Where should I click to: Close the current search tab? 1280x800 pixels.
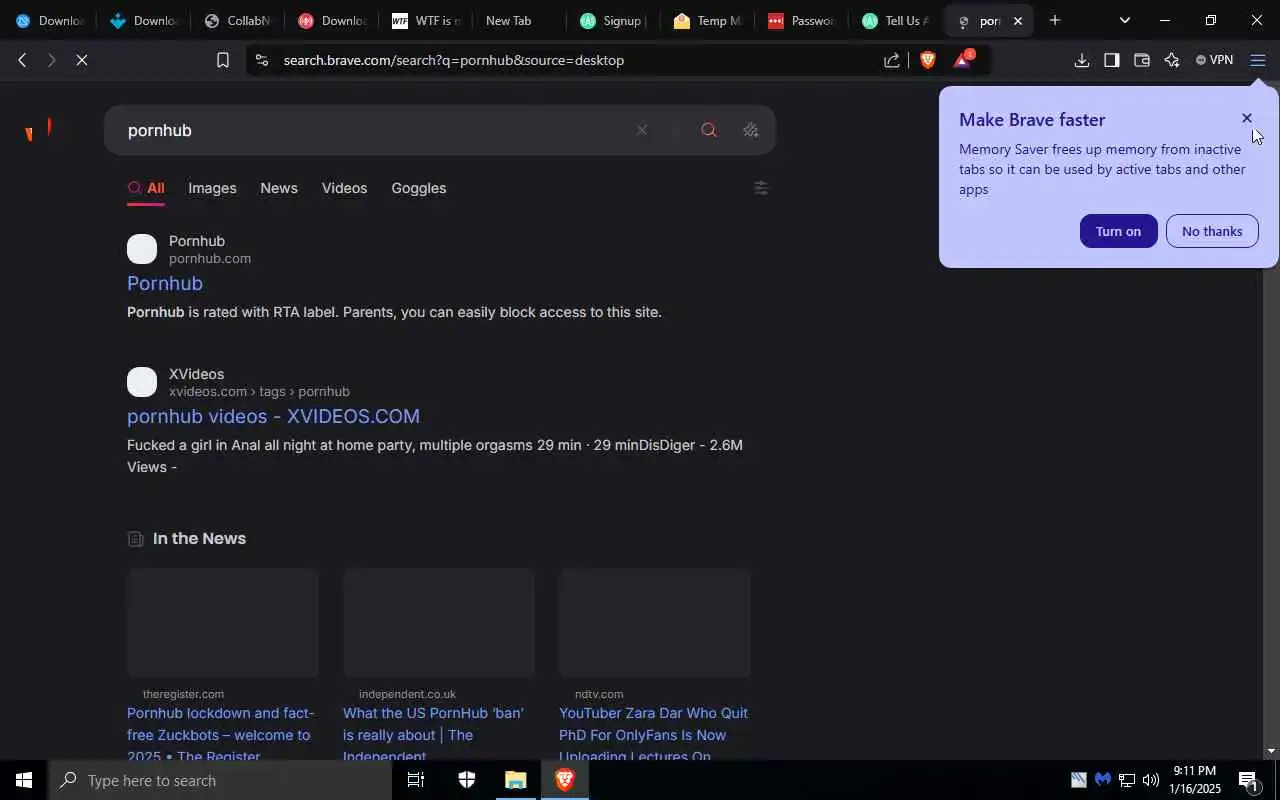coord(1017,20)
